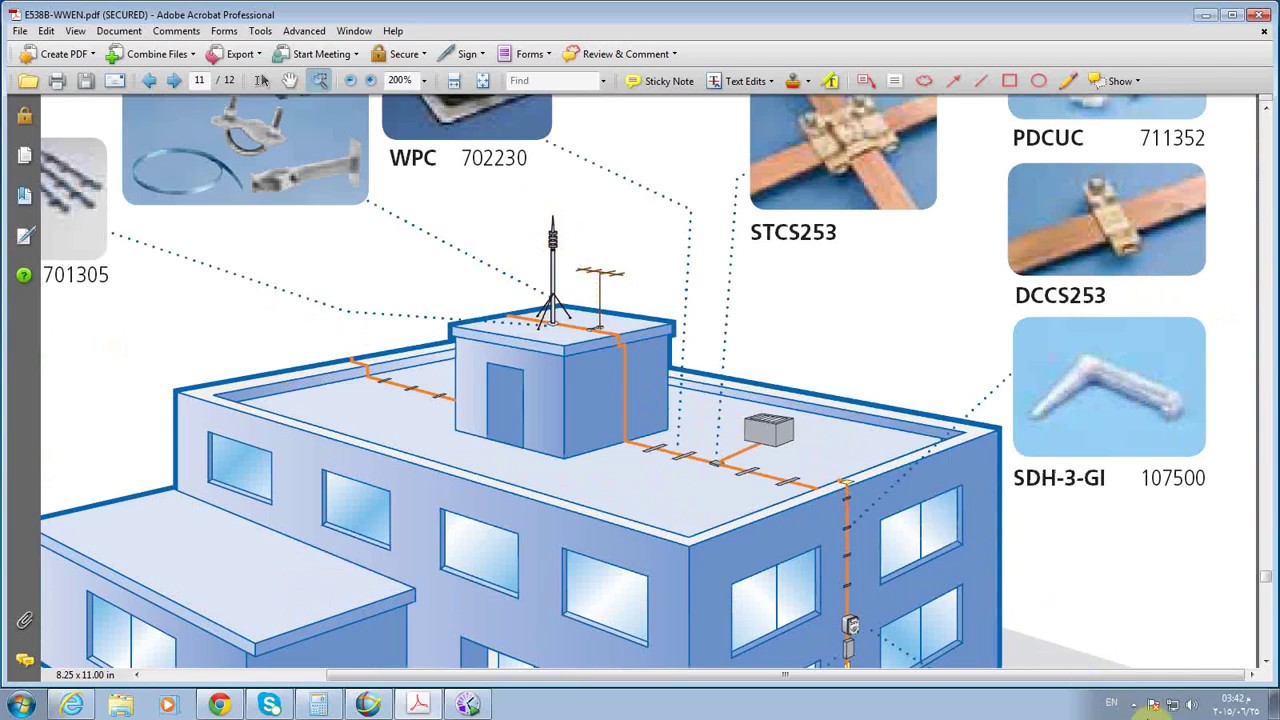Click the page number field

[x=199, y=81]
